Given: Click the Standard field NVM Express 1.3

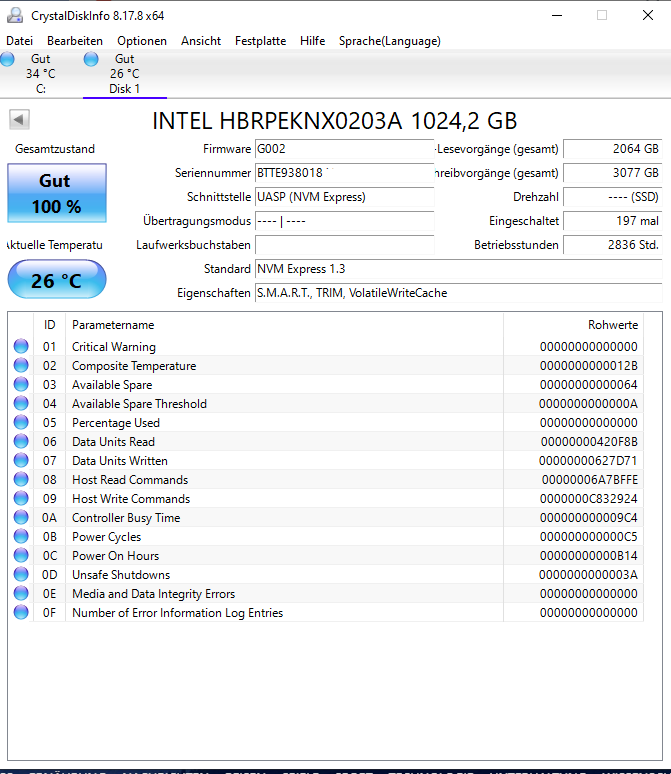Looking at the screenshot, I should pyautogui.click(x=458, y=269).
